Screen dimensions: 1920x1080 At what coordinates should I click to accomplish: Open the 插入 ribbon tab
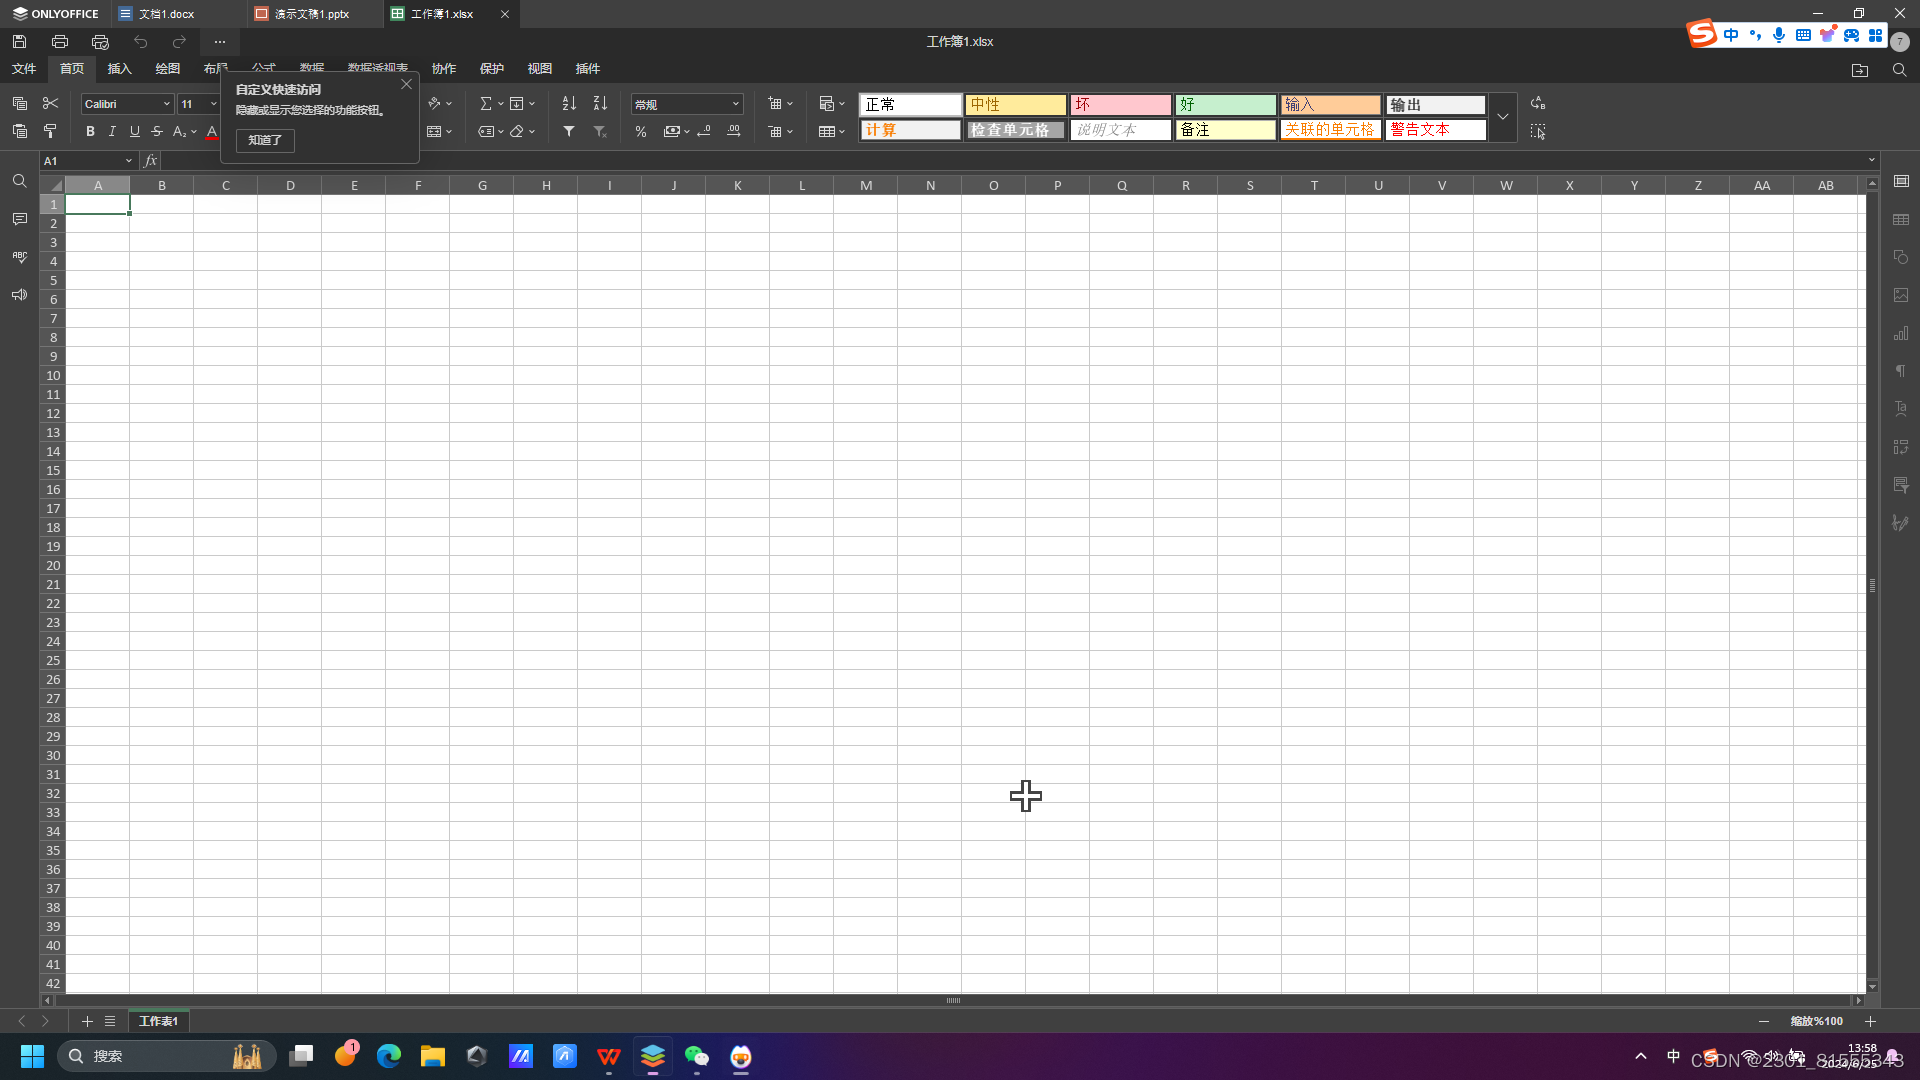119,69
